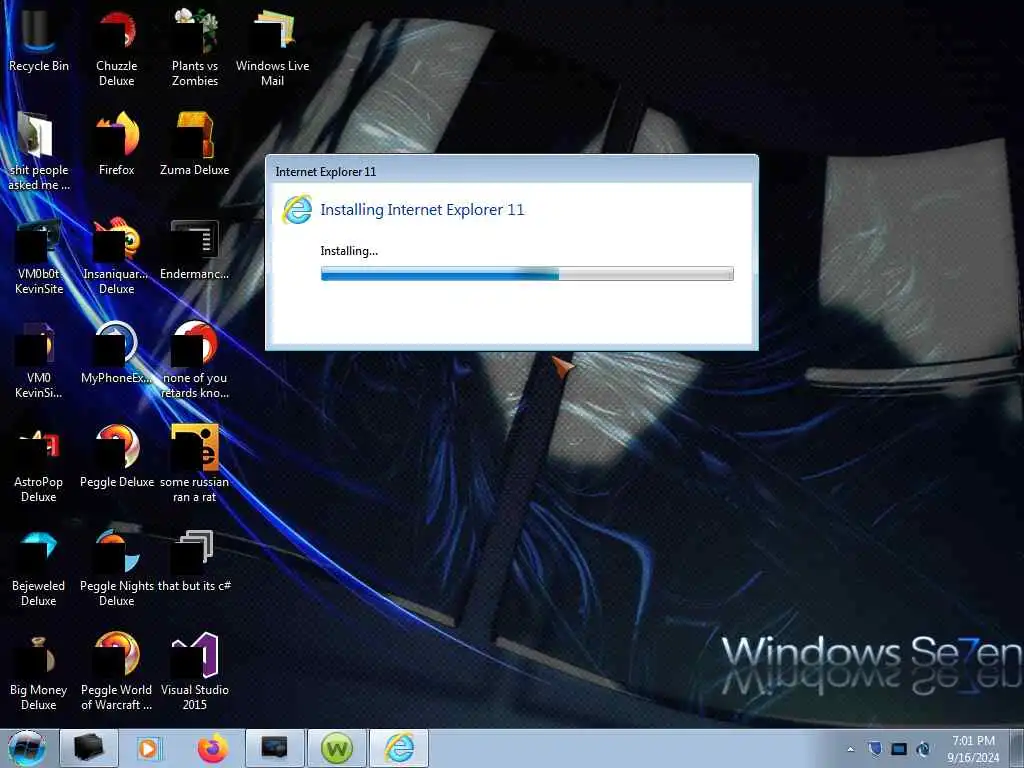Launch Big Money Deluxe desktop icon
1024x768 pixels.
tap(39, 671)
